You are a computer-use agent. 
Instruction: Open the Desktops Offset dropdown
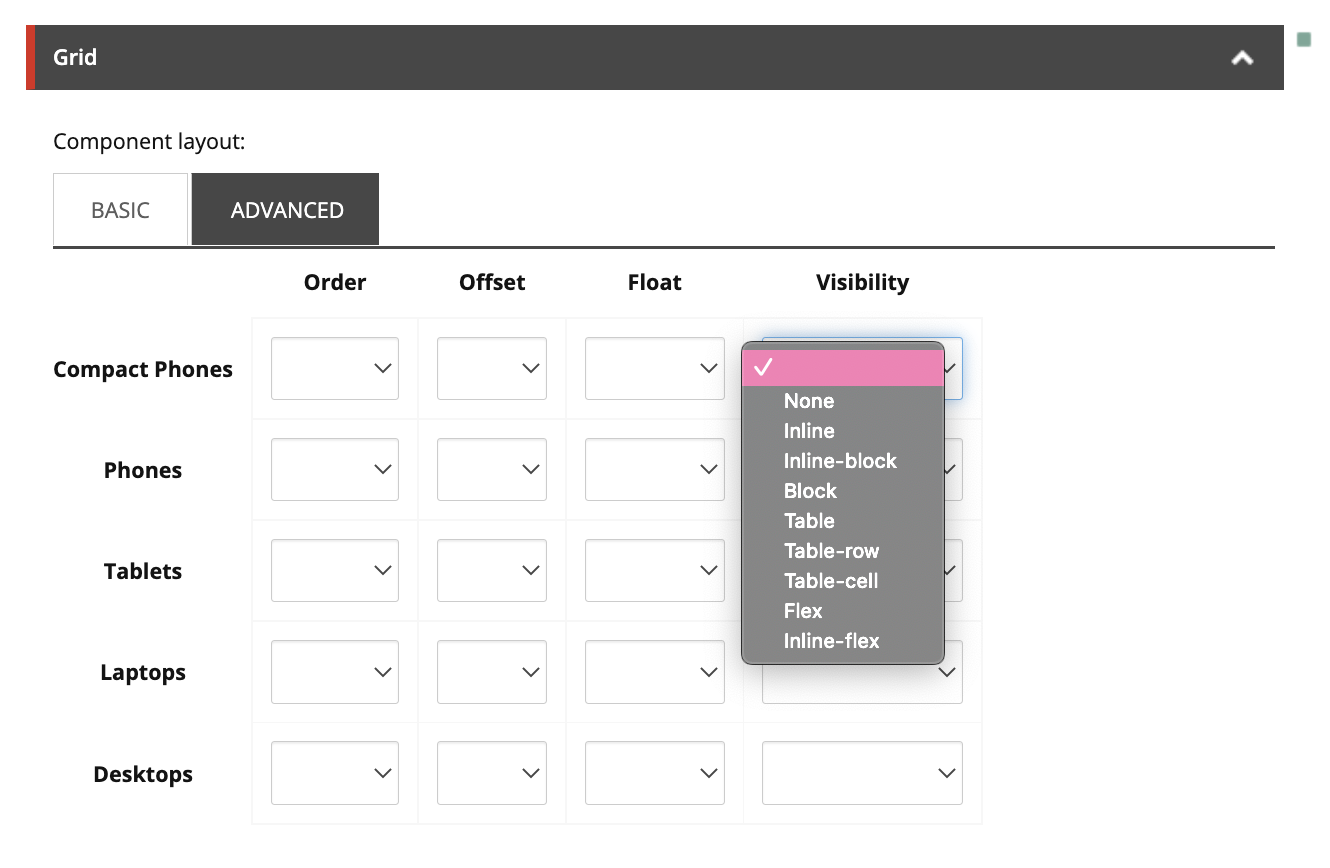[x=492, y=773]
